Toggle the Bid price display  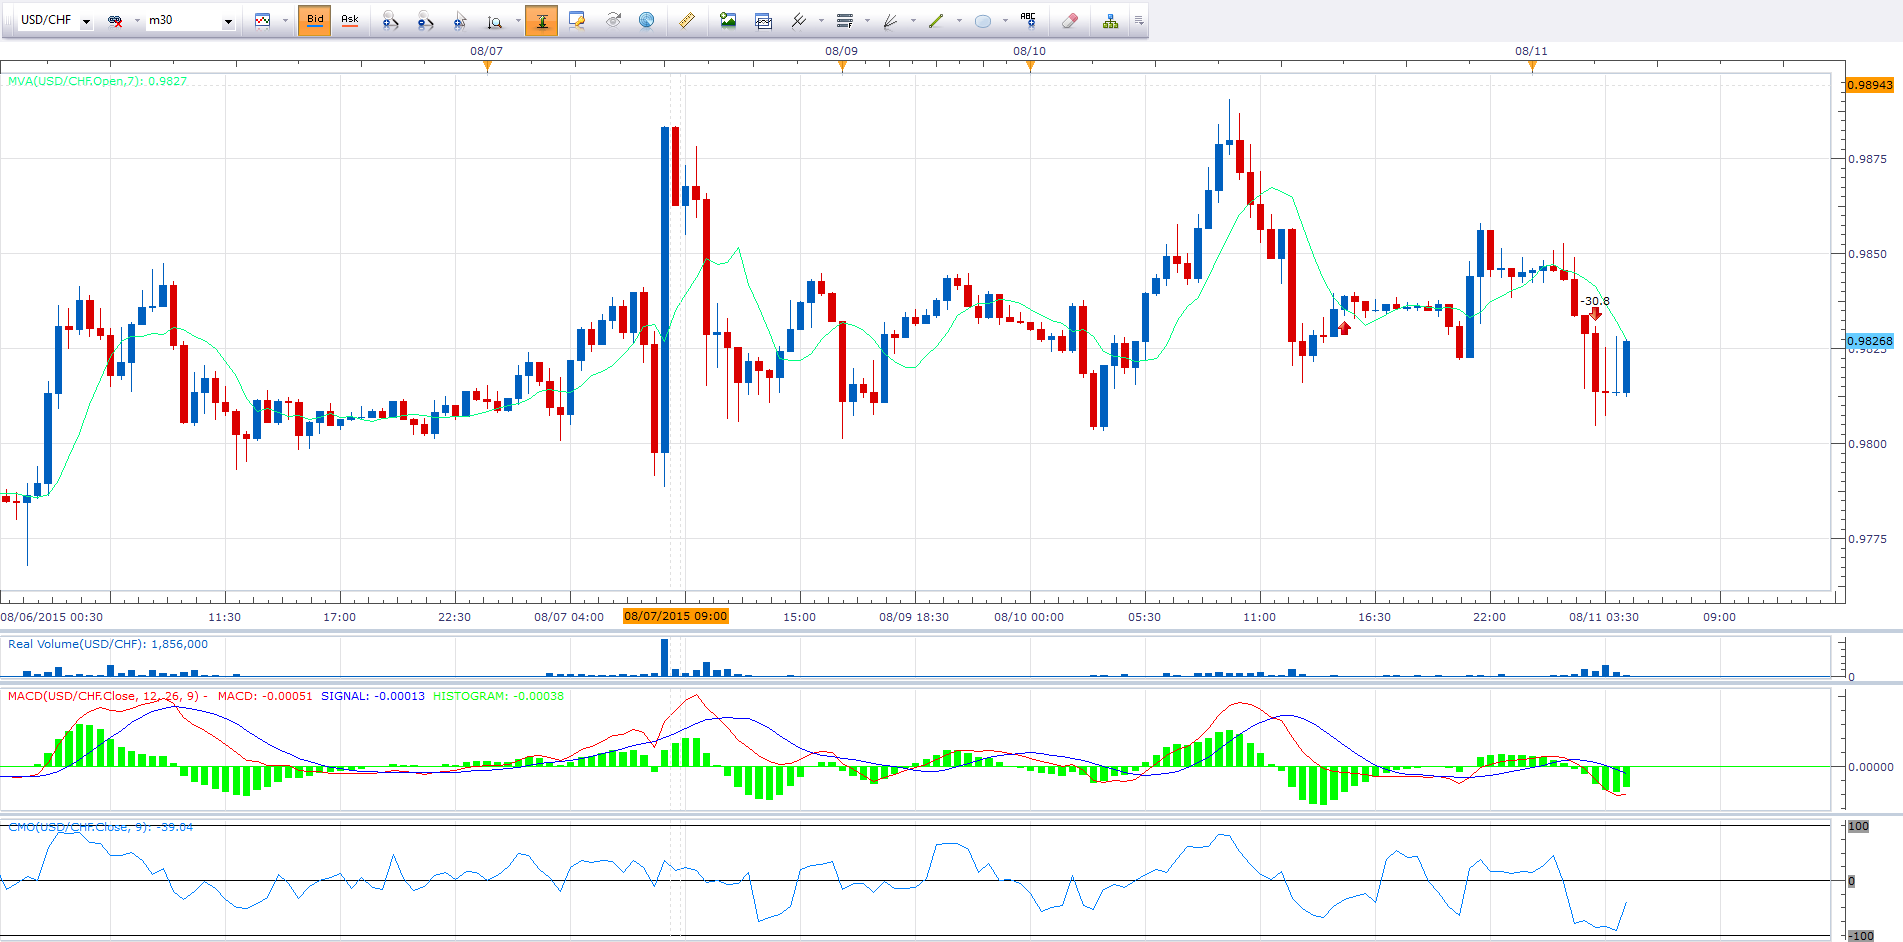click(x=315, y=20)
